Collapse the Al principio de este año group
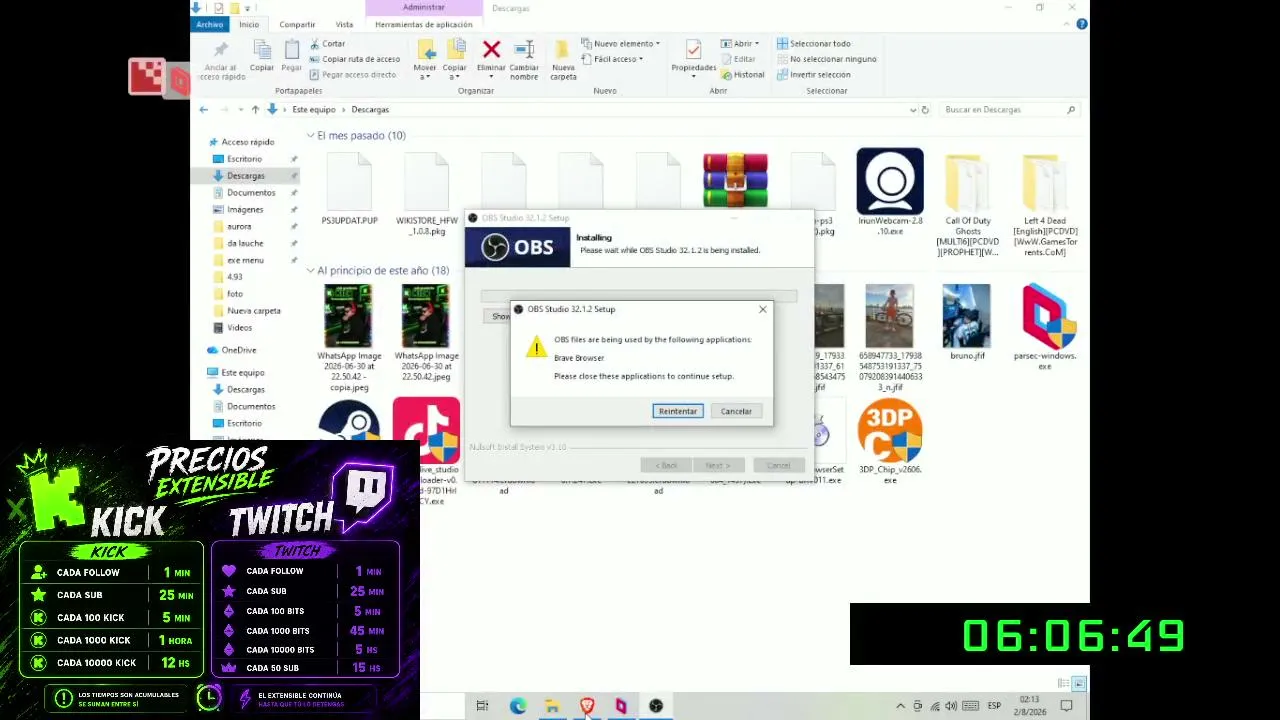The image size is (1280, 720). (311, 271)
